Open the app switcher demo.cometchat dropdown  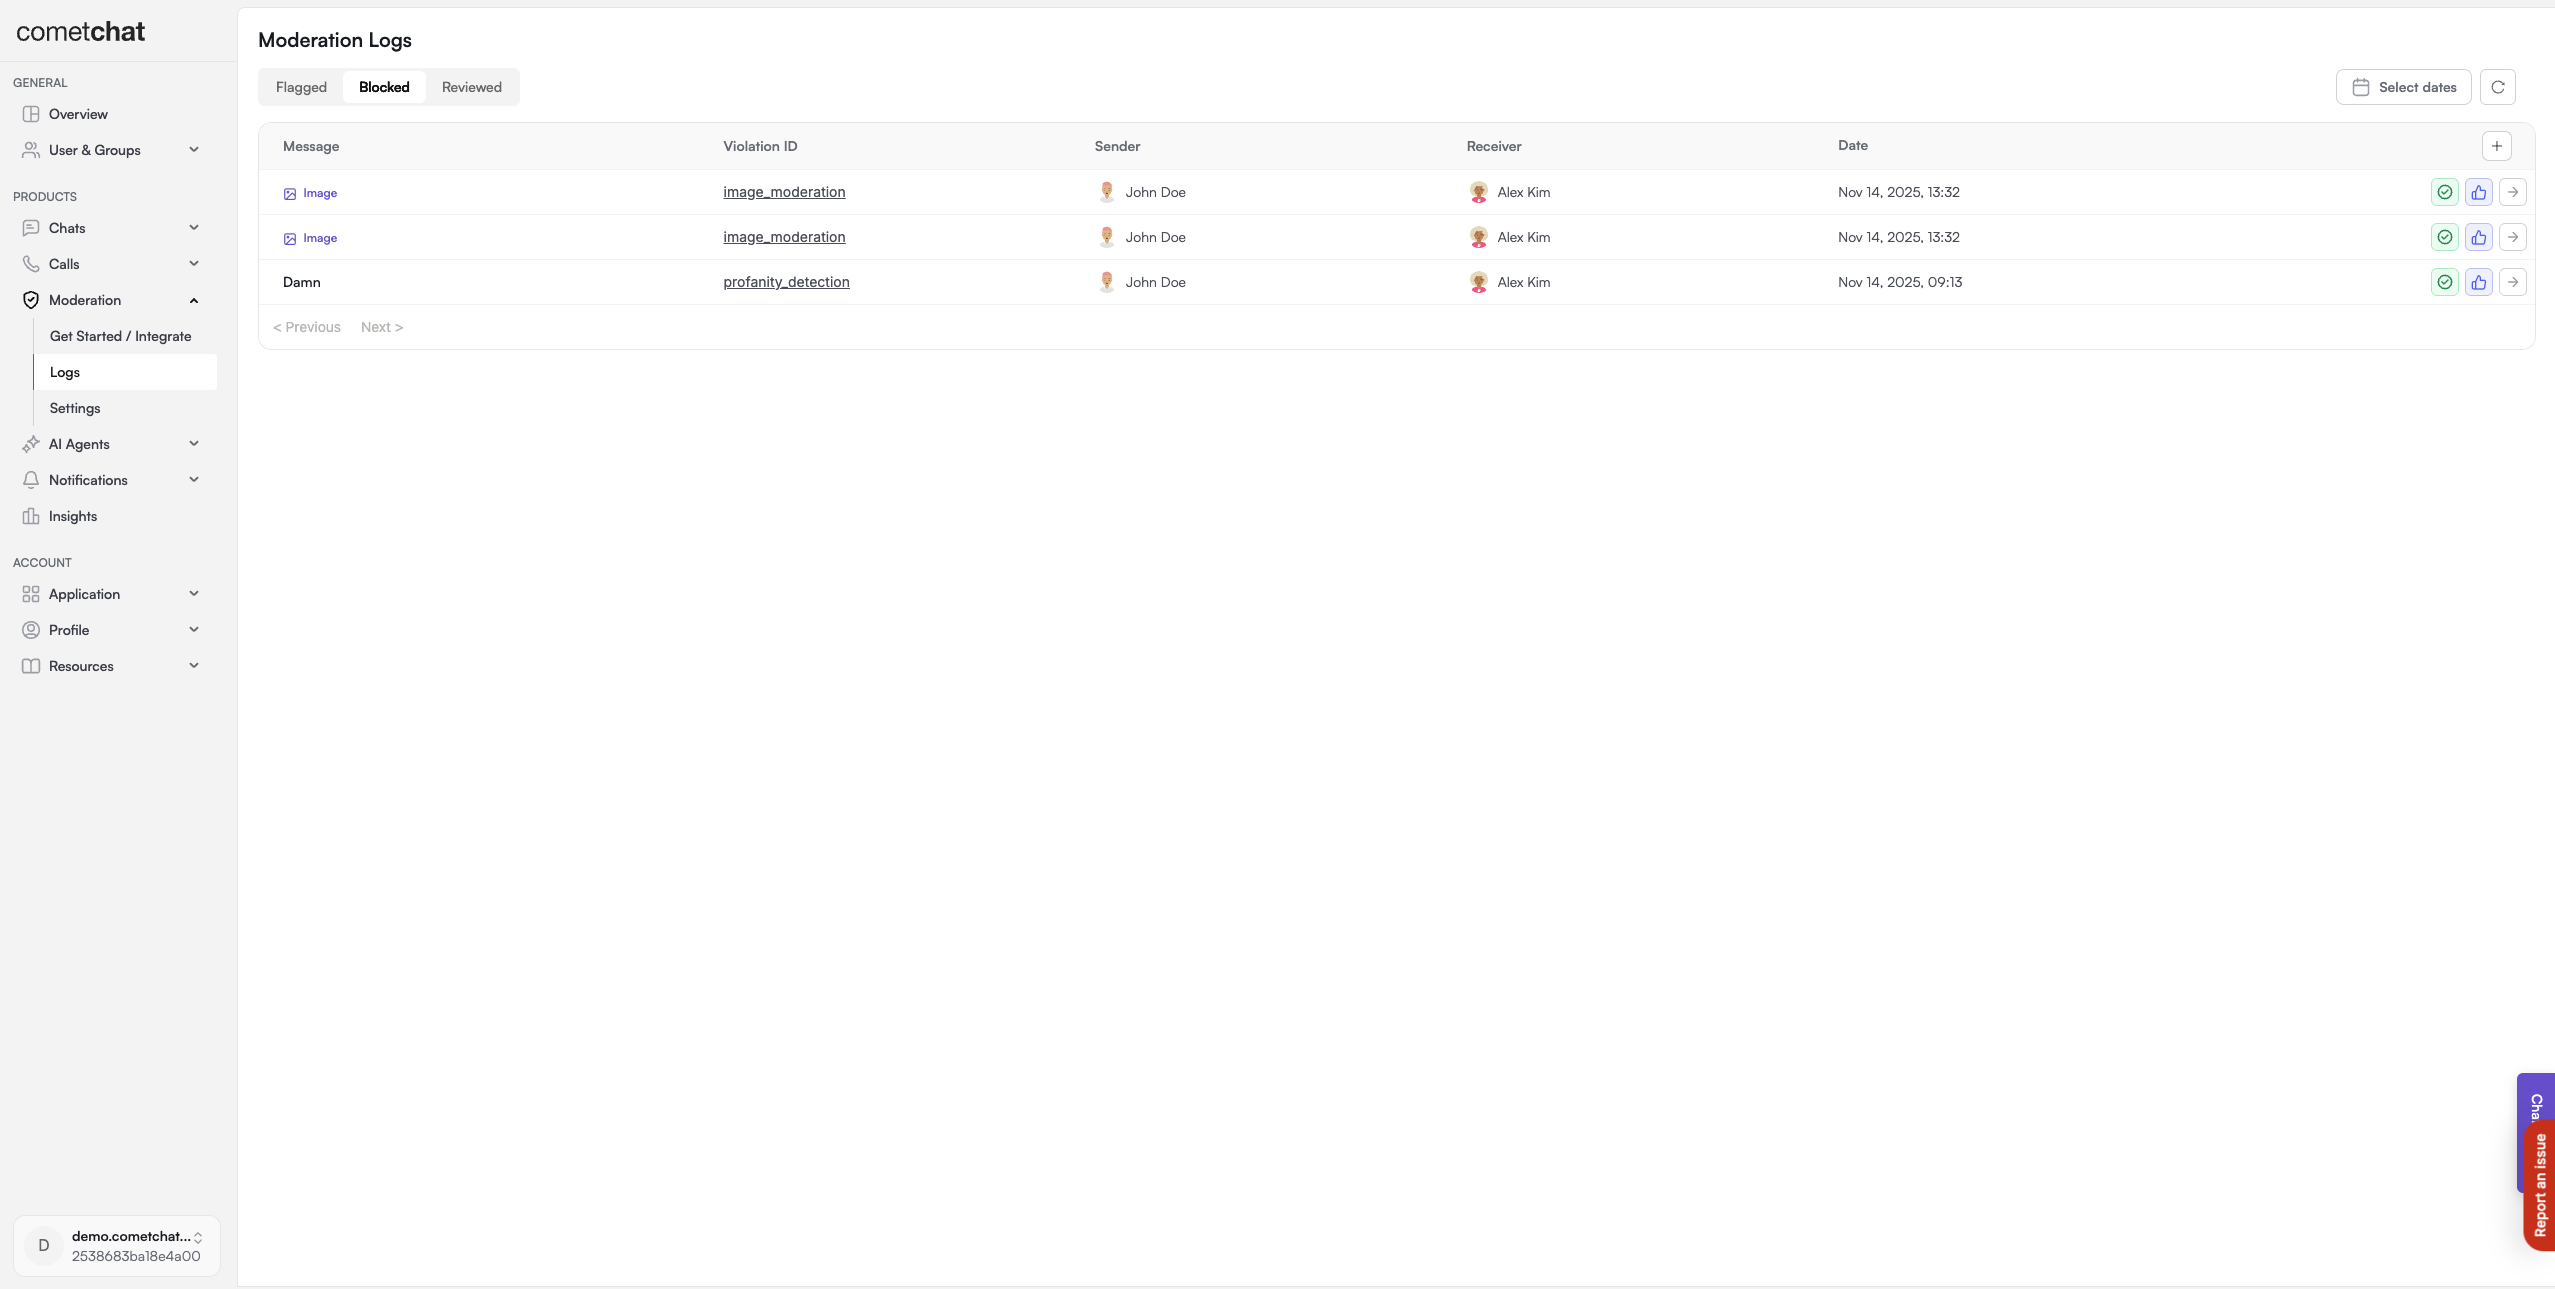(x=117, y=1246)
